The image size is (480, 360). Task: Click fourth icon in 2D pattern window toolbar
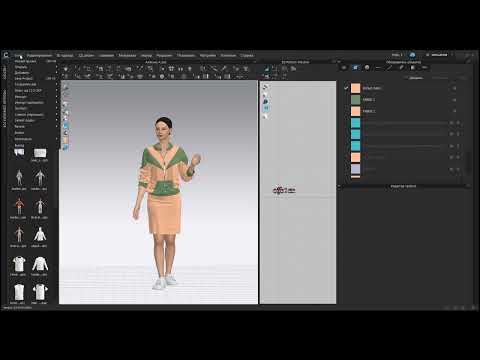coord(293,69)
